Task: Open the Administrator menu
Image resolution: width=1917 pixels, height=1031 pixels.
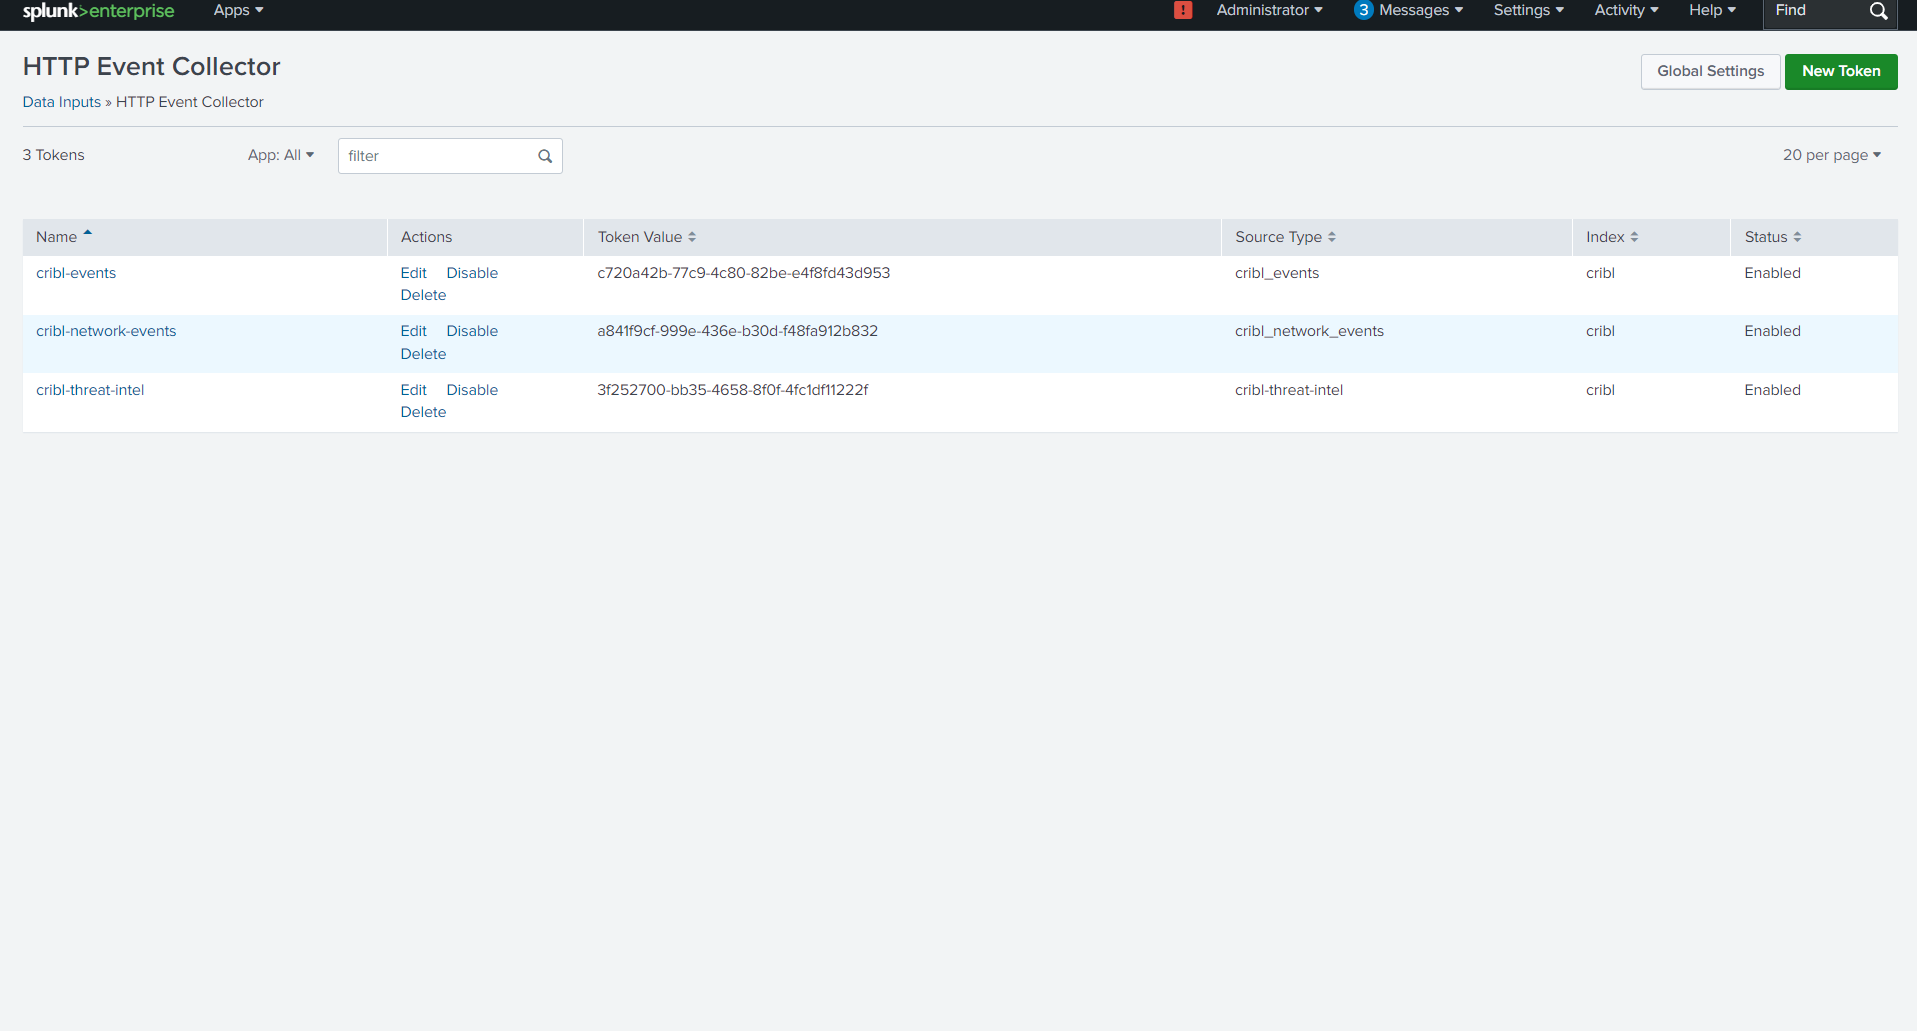Action: (1269, 10)
